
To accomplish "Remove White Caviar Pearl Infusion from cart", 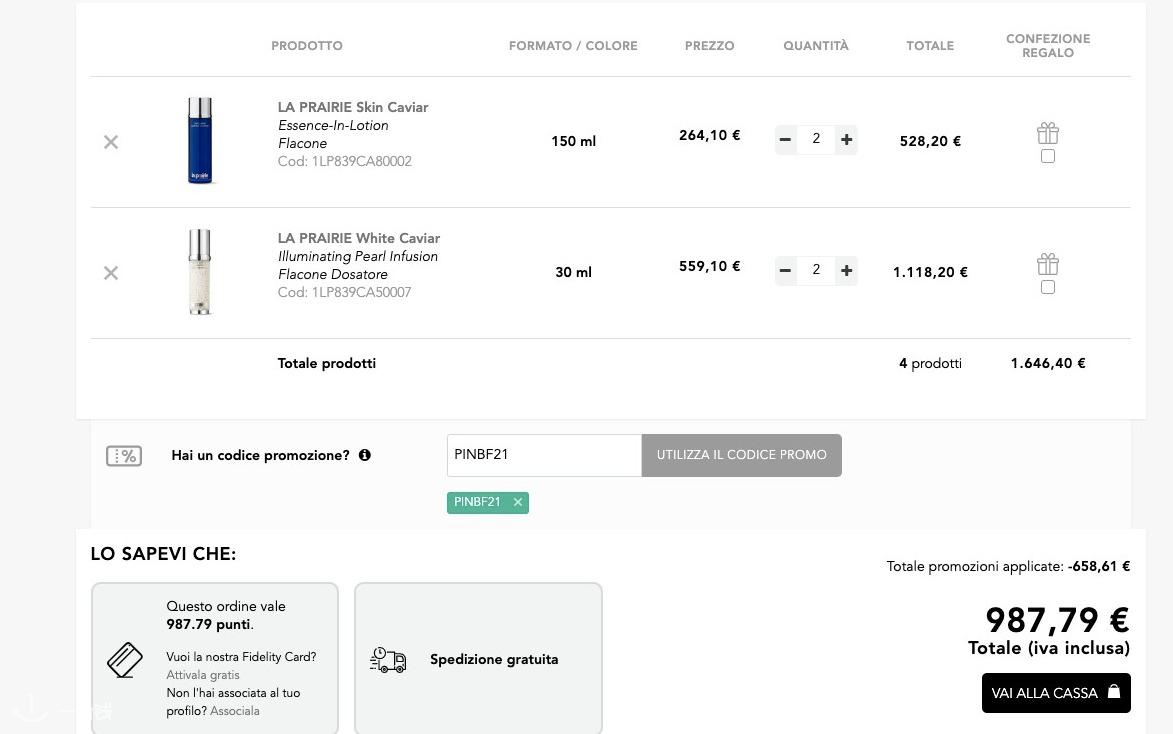I will coord(111,273).
